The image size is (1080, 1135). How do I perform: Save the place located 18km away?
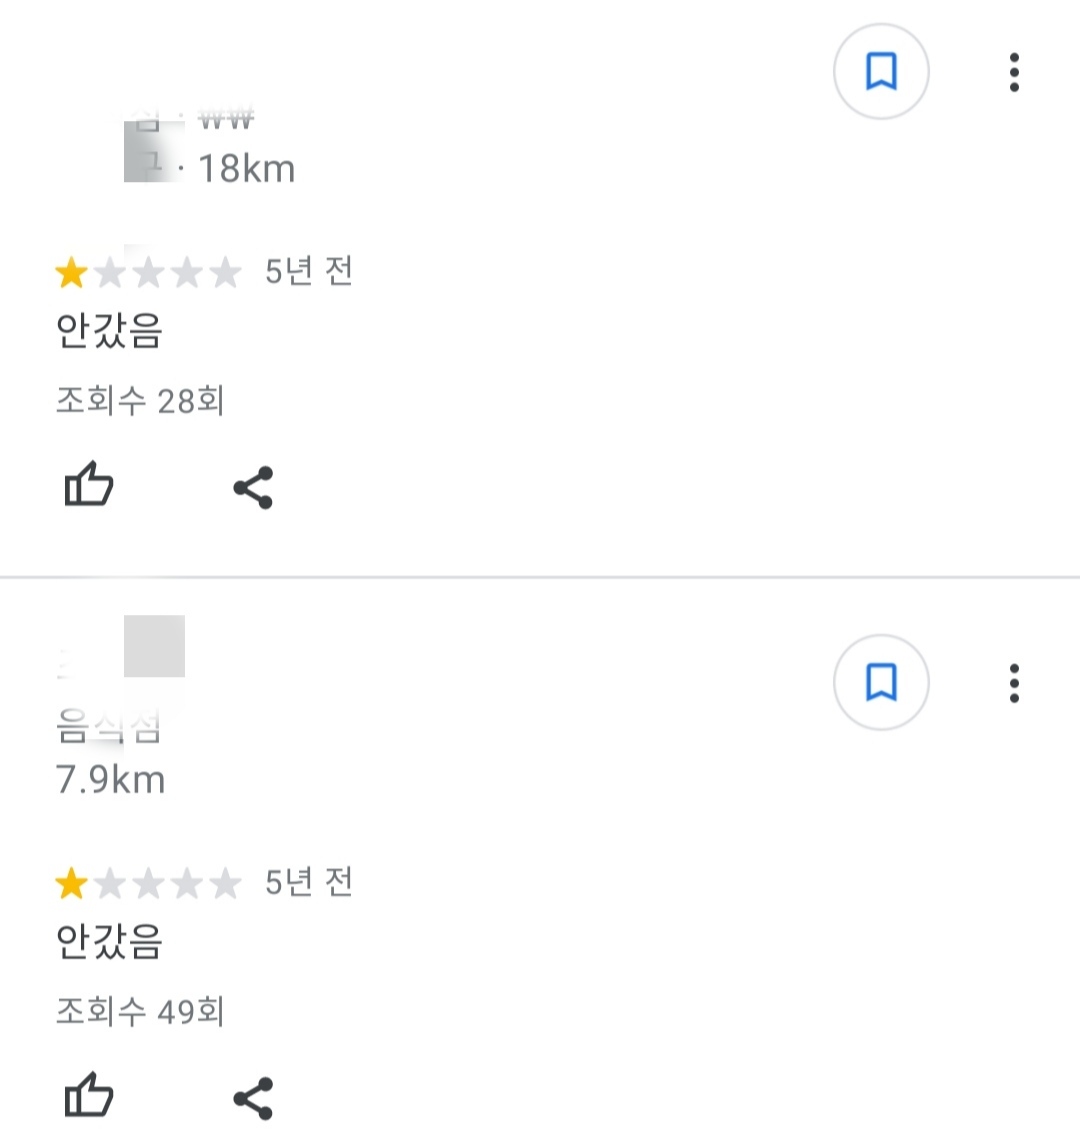[x=881, y=72]
